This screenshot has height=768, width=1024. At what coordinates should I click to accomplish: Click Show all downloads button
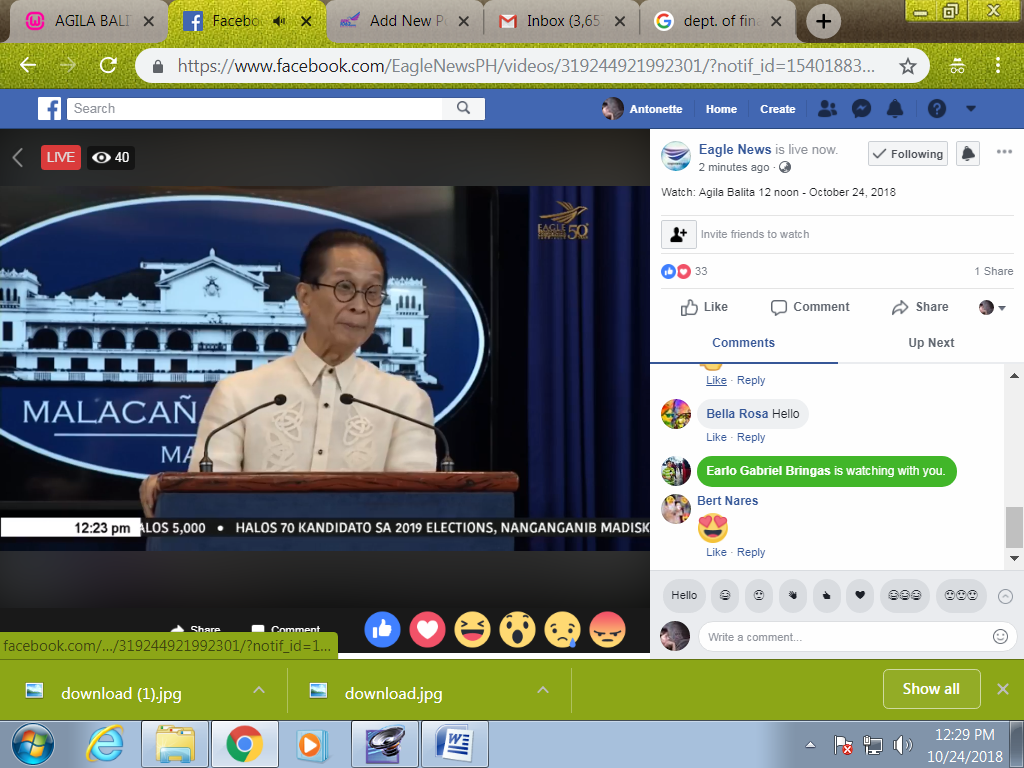[x=930, y=689]
